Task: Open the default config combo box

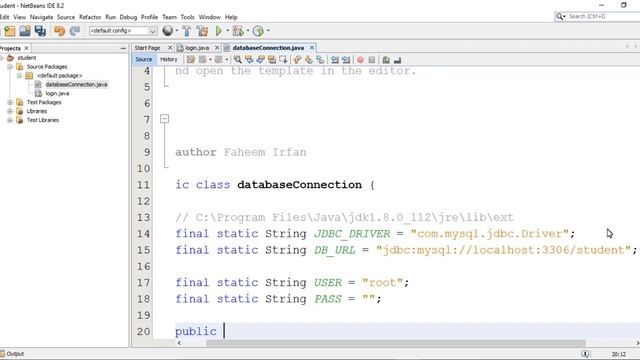Action: pyautogui.click(x=123, y=31)
